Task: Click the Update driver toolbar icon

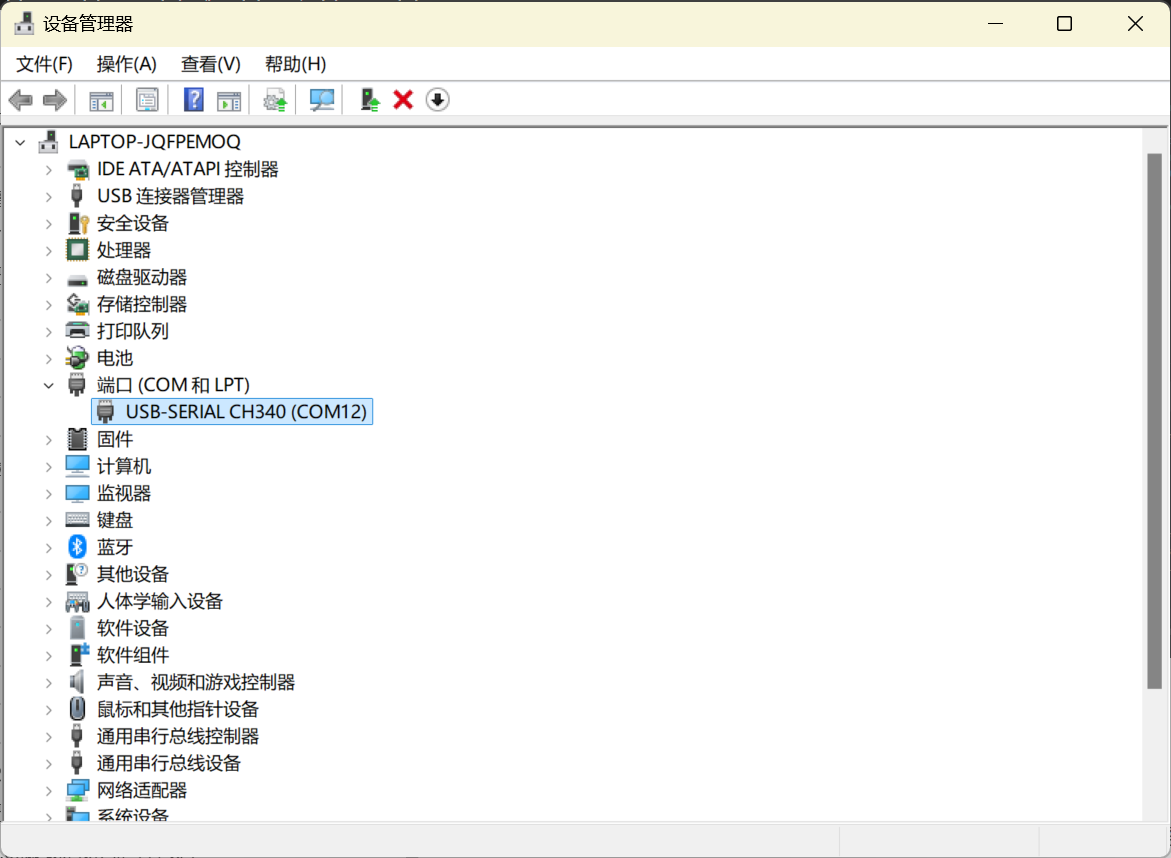Action: click(276, 100)
